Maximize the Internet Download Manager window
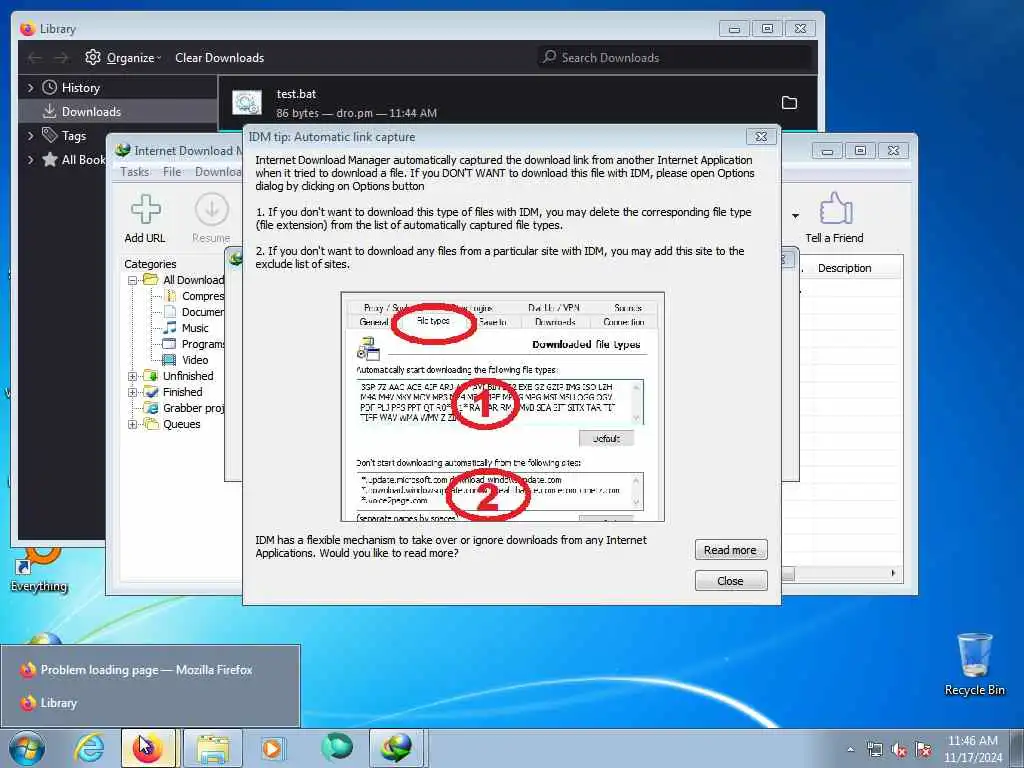Screen dimensions: 1024x768 click(860, 151)
